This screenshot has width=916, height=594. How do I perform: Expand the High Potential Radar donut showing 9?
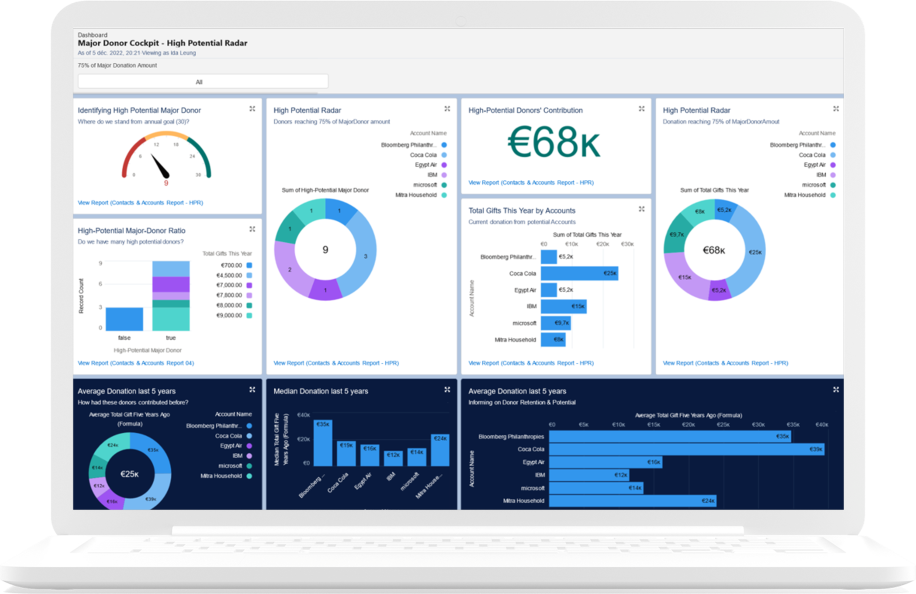(447, 109)
